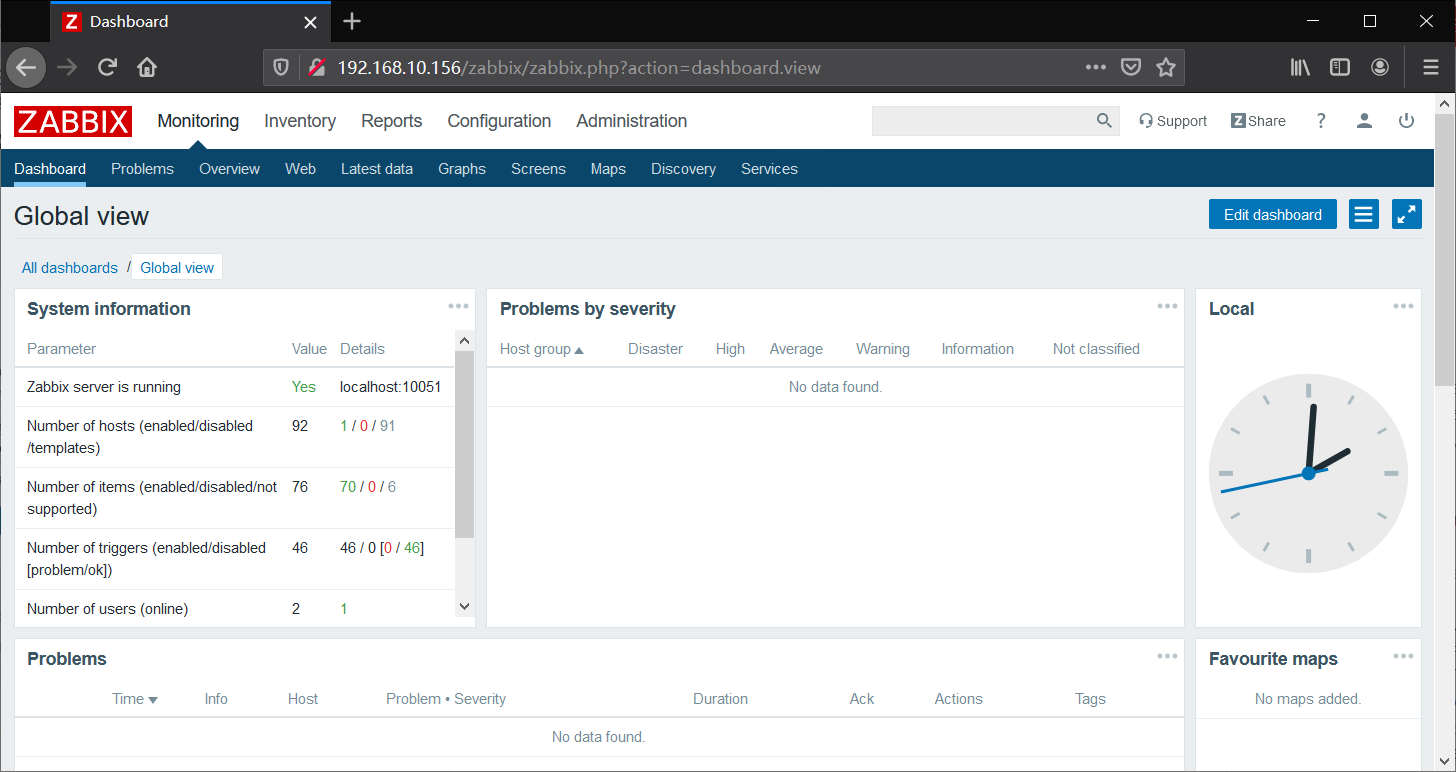Open the Graphs tab
This screenshot has width=1456, height=772.
pos(462,169)
